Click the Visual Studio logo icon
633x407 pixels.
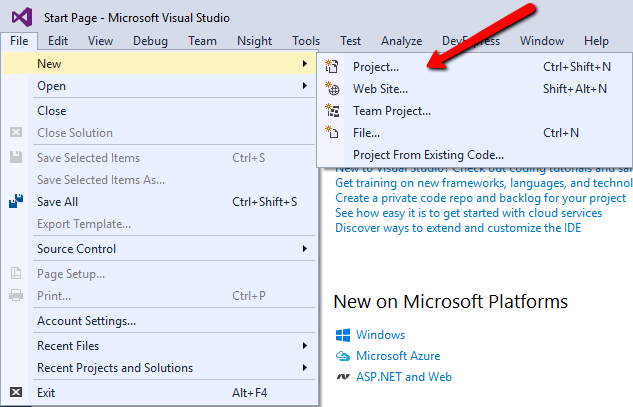22,17
